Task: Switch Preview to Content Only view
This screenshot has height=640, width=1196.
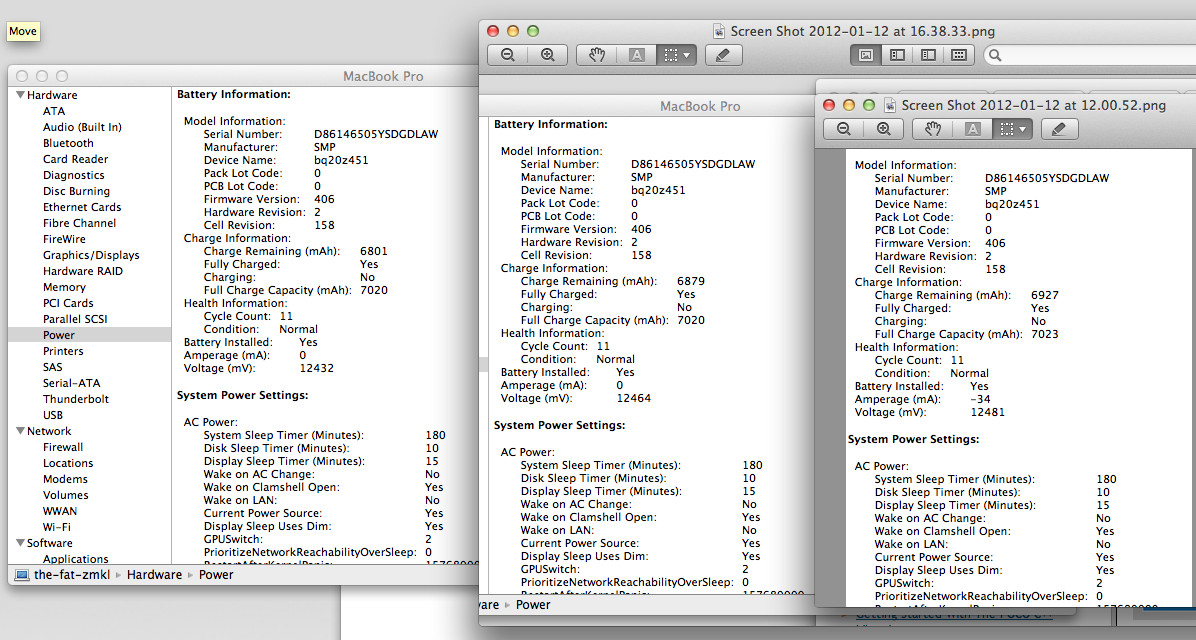Action: (x=866, y=55)
